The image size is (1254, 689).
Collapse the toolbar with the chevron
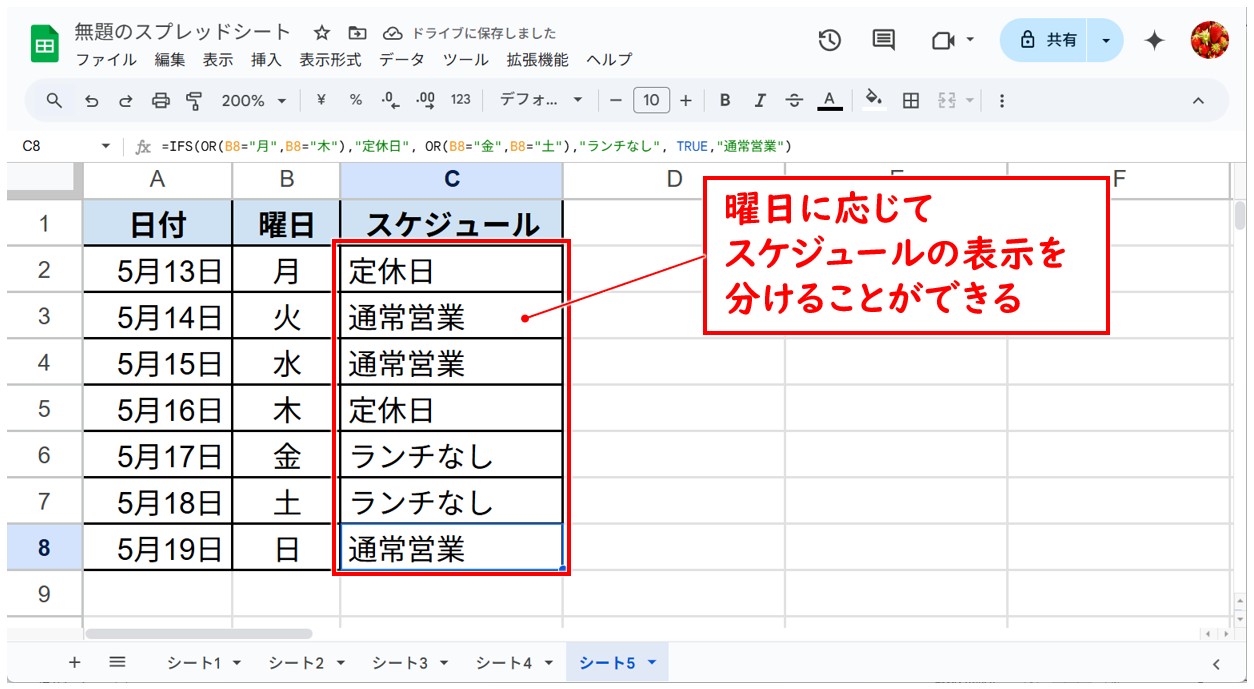click(x=1199, y=100)
